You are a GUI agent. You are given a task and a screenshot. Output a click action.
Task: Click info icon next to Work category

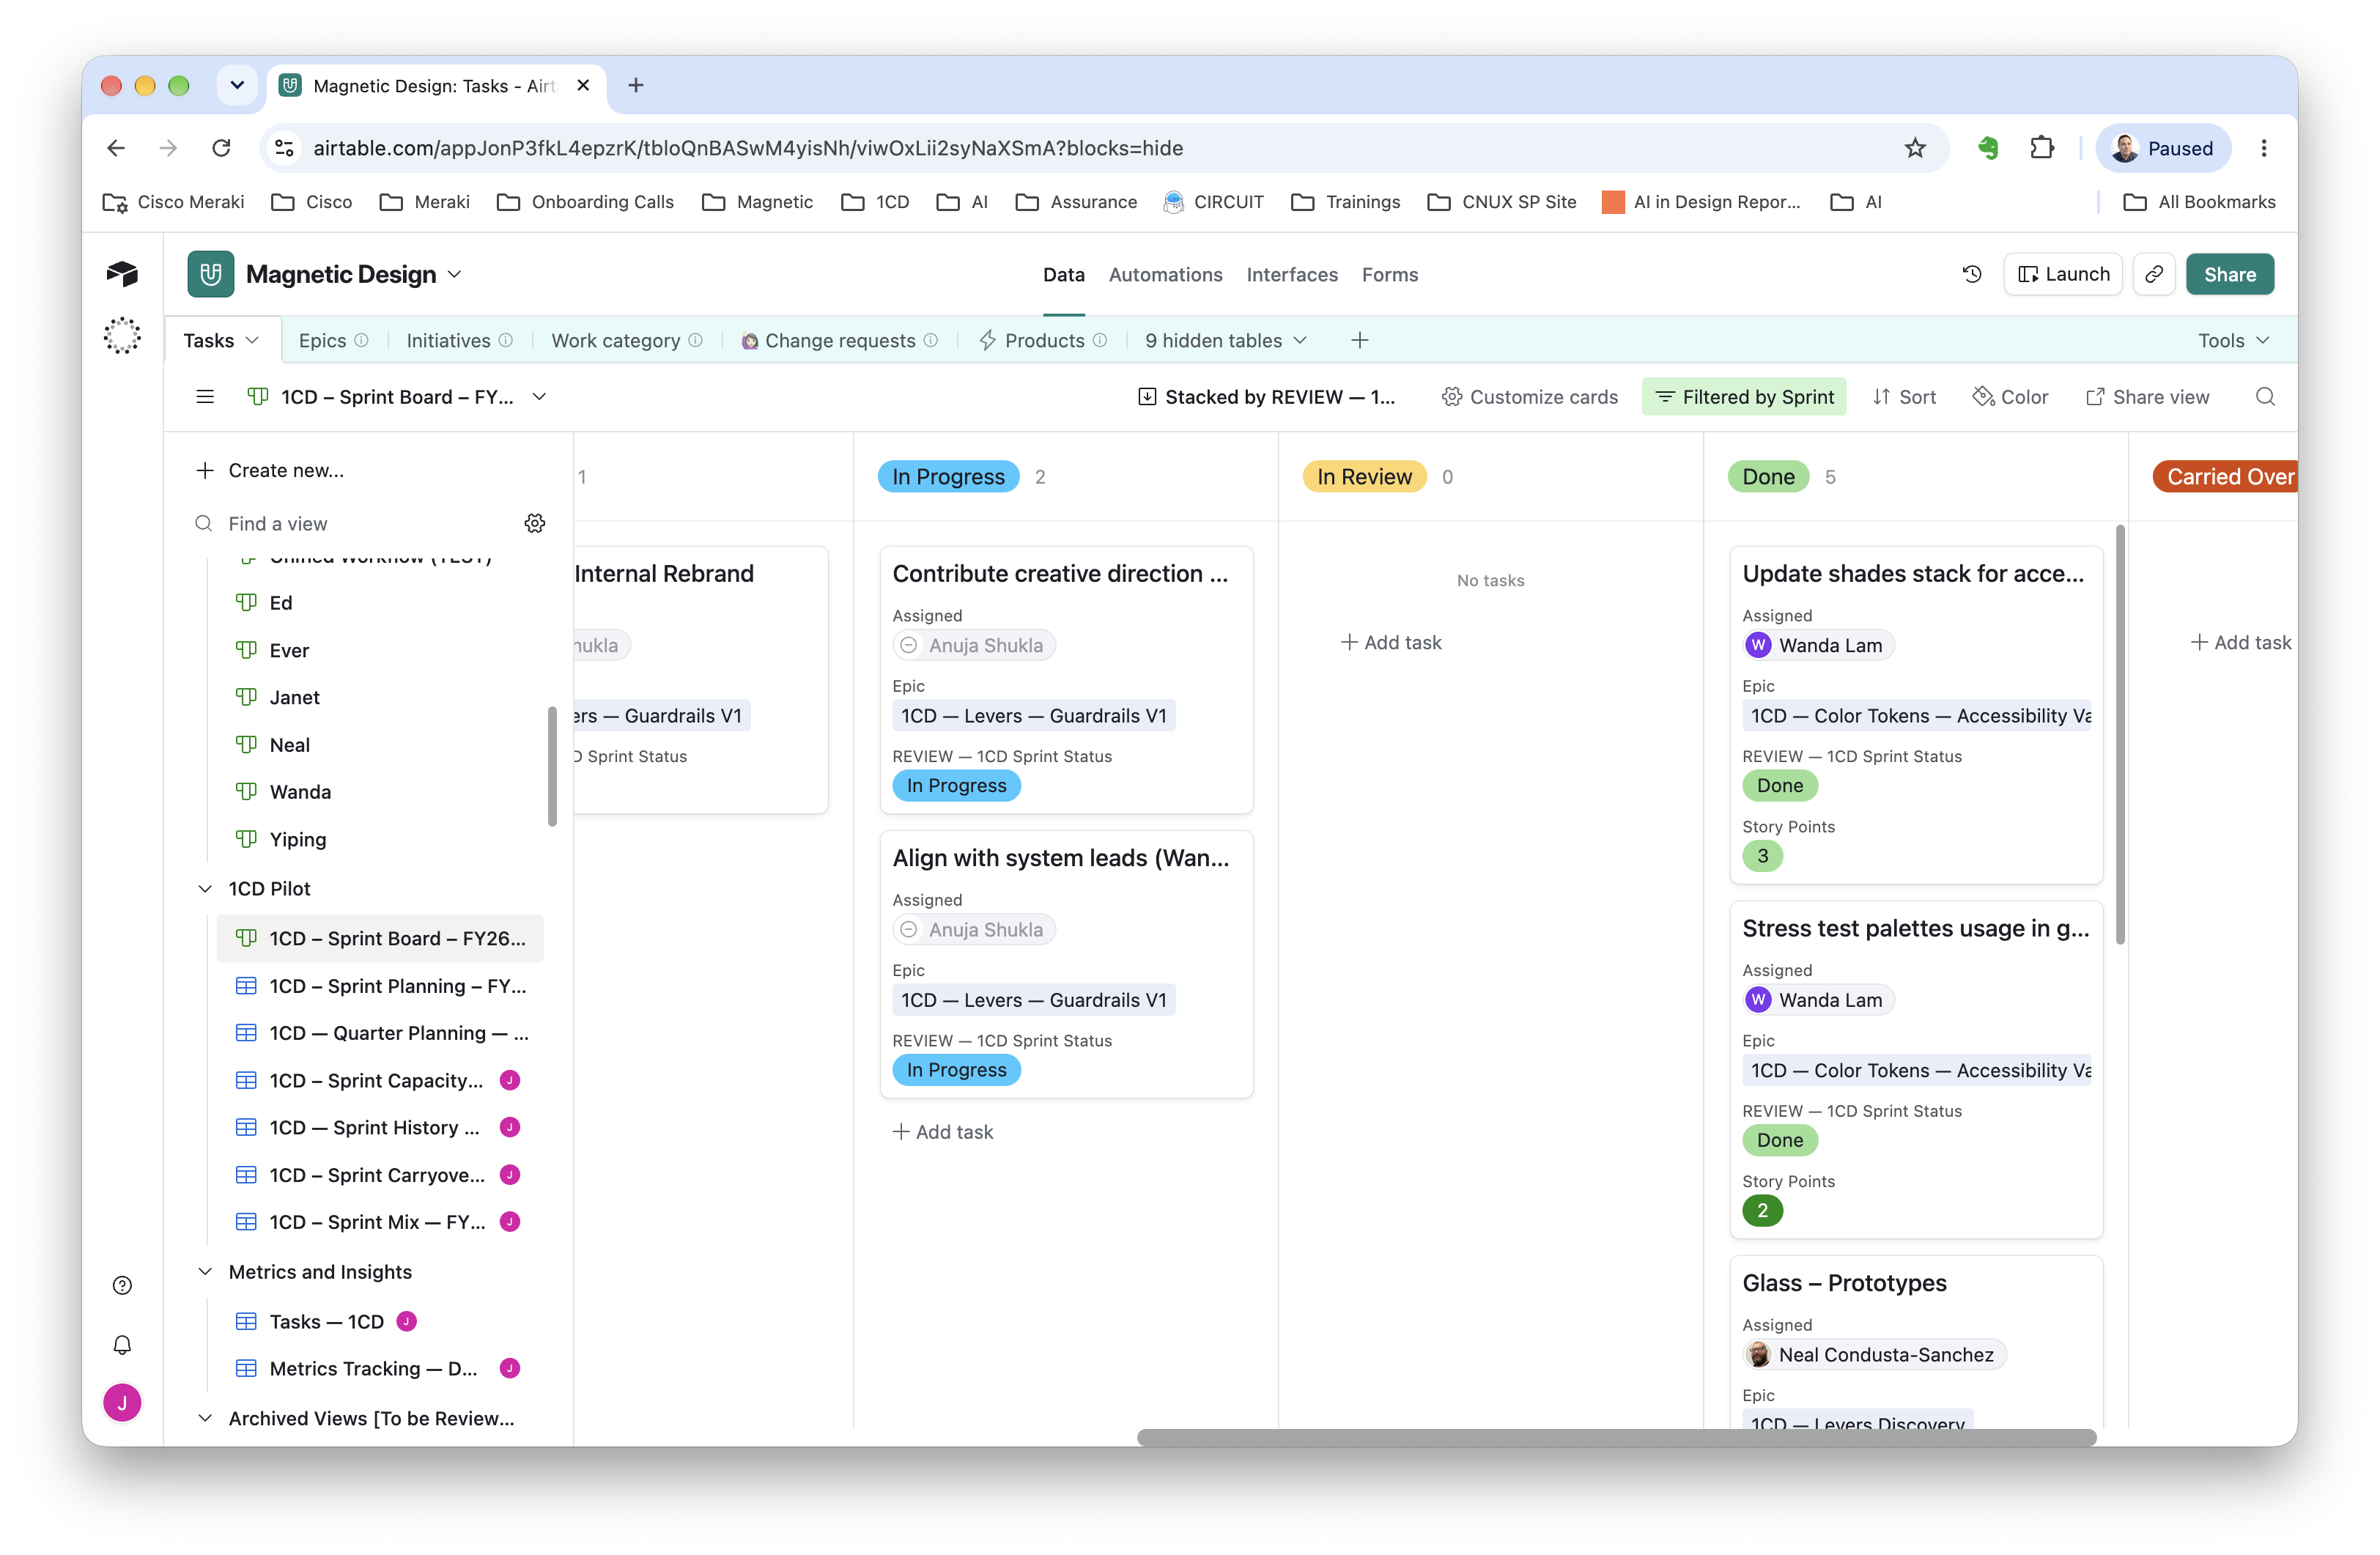click(x=695, y=340)
